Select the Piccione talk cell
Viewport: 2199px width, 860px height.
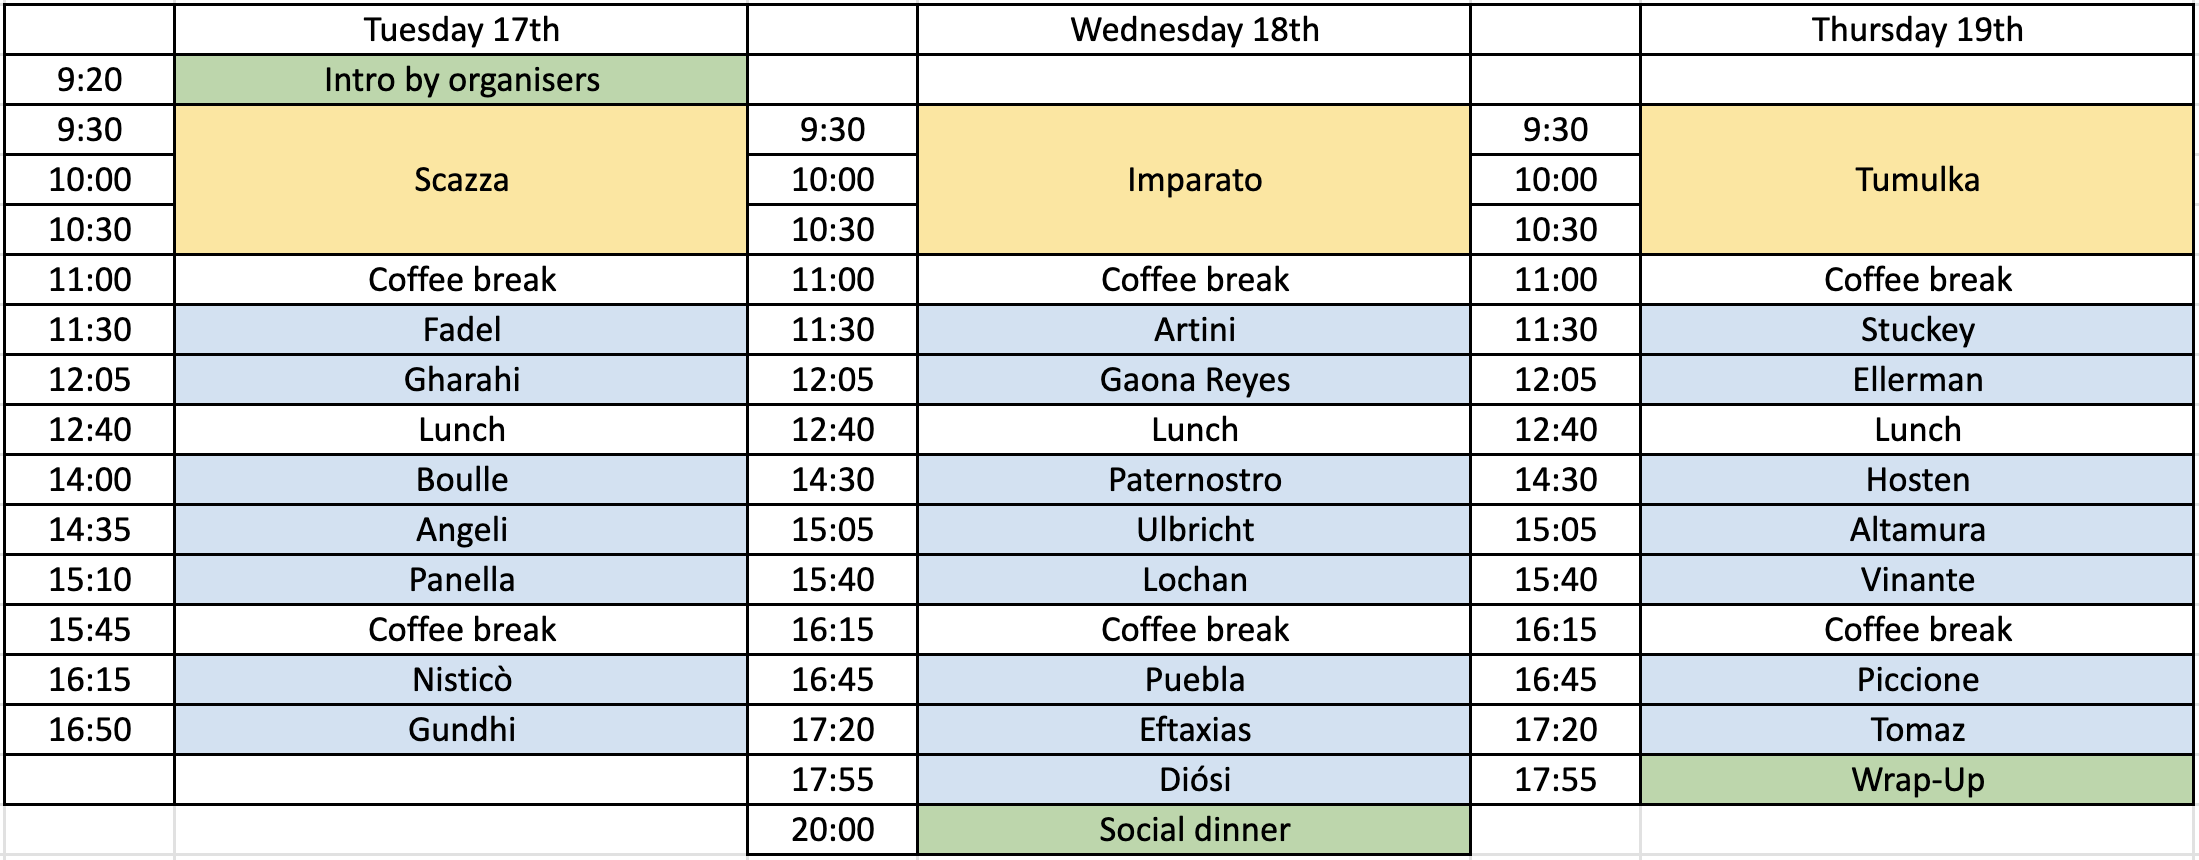[1917, 680]
